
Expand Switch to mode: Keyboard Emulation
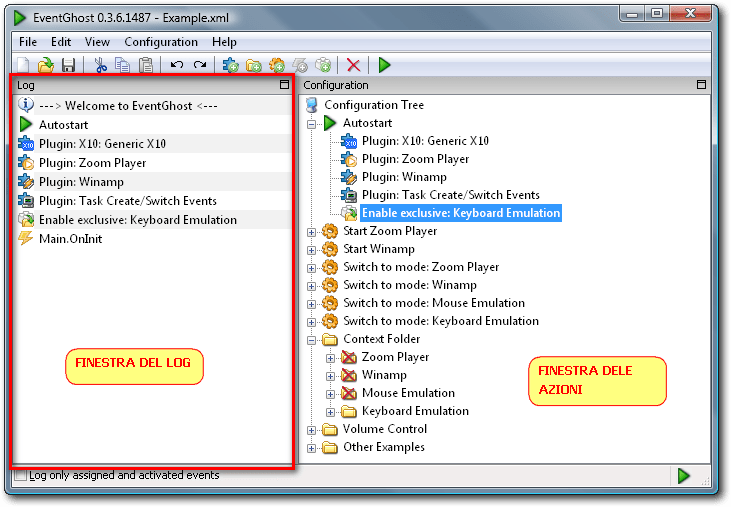click(311, 322)
